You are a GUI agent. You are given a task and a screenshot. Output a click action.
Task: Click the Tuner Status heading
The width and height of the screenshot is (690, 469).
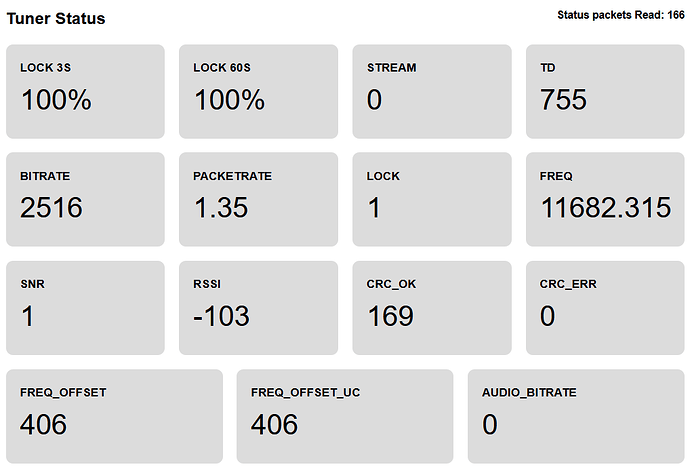coord(56,19)
